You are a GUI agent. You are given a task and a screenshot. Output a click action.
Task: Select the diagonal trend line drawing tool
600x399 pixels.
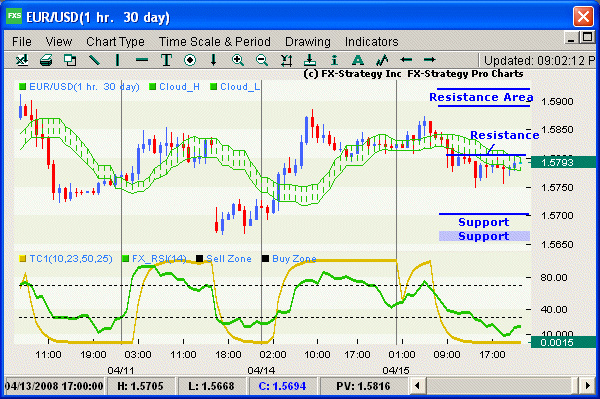coord(94,60)
